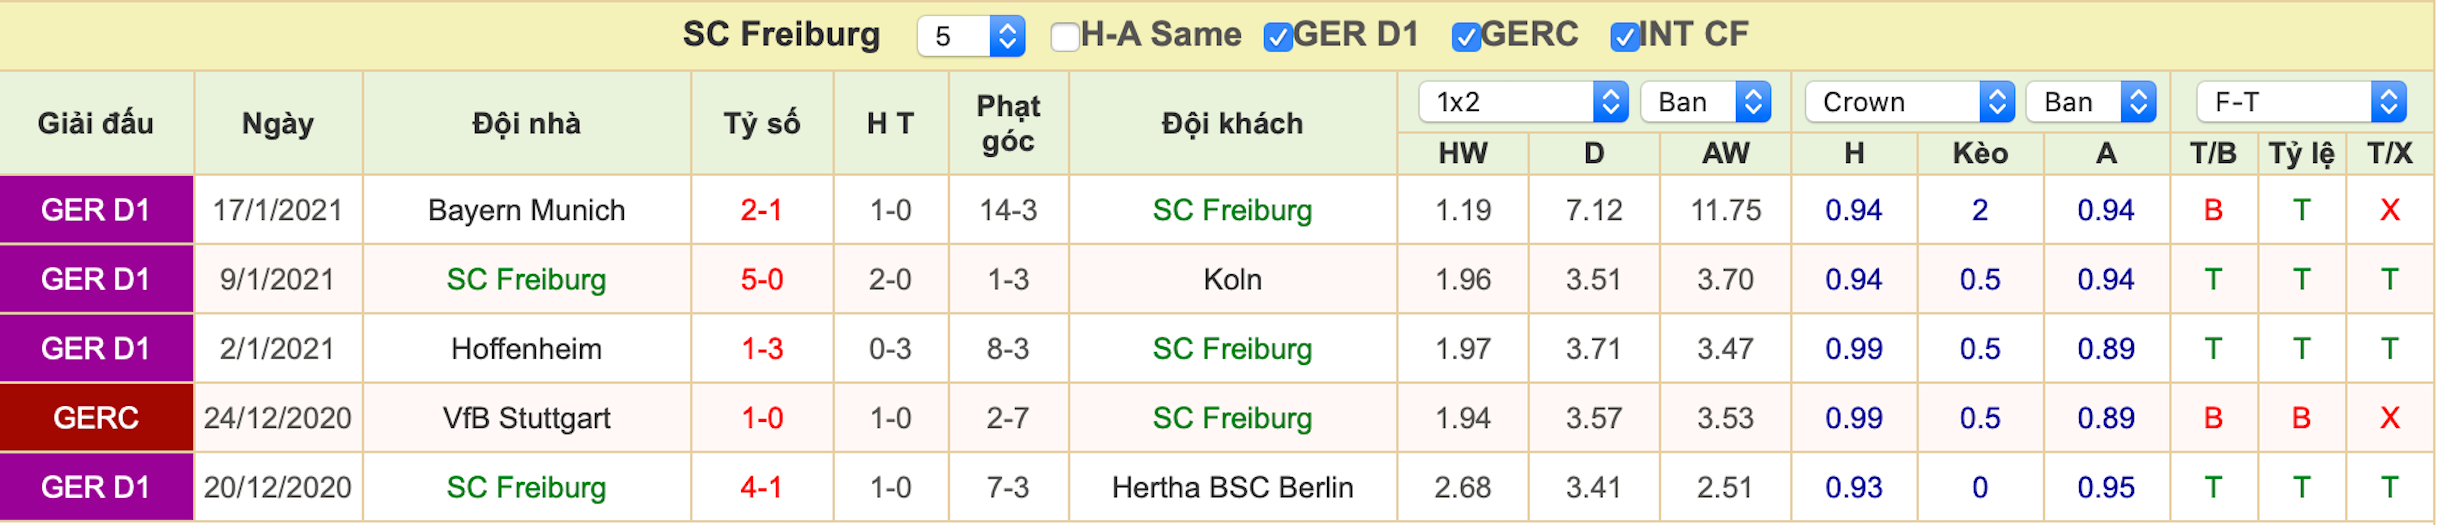Expand the 1x2 odds type dropdown

pyautogui.click(x=1523, y=102)
